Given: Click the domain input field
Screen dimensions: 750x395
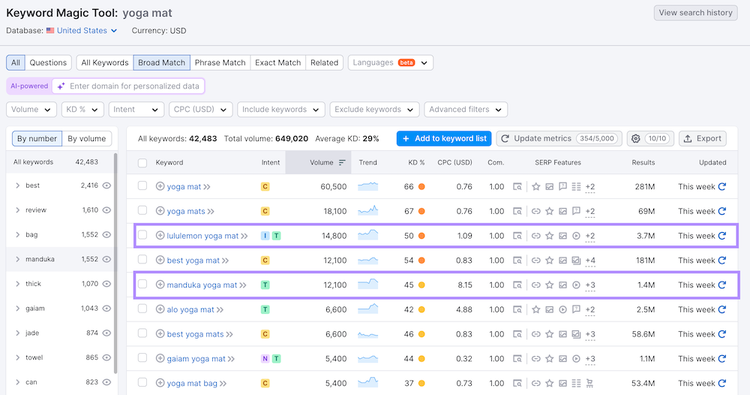Looking at the screenshot, I should (x=128, y=86).
